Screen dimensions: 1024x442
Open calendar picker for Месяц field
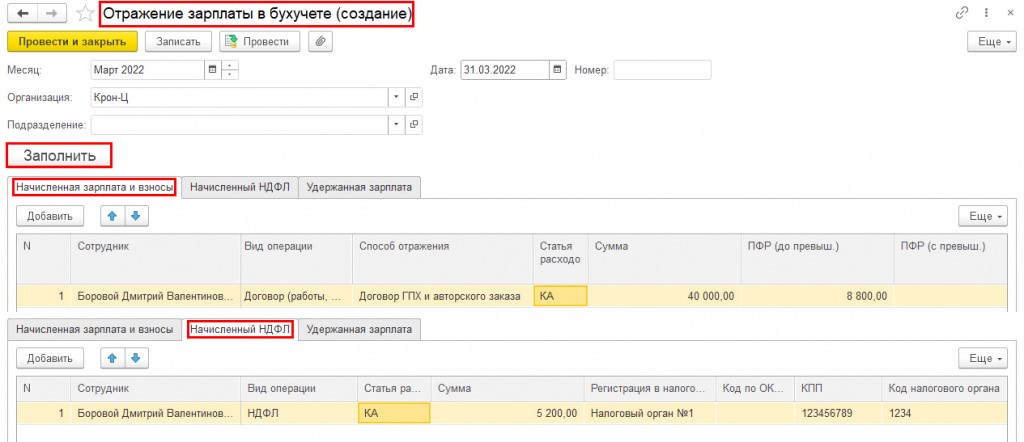pos(211,70)
